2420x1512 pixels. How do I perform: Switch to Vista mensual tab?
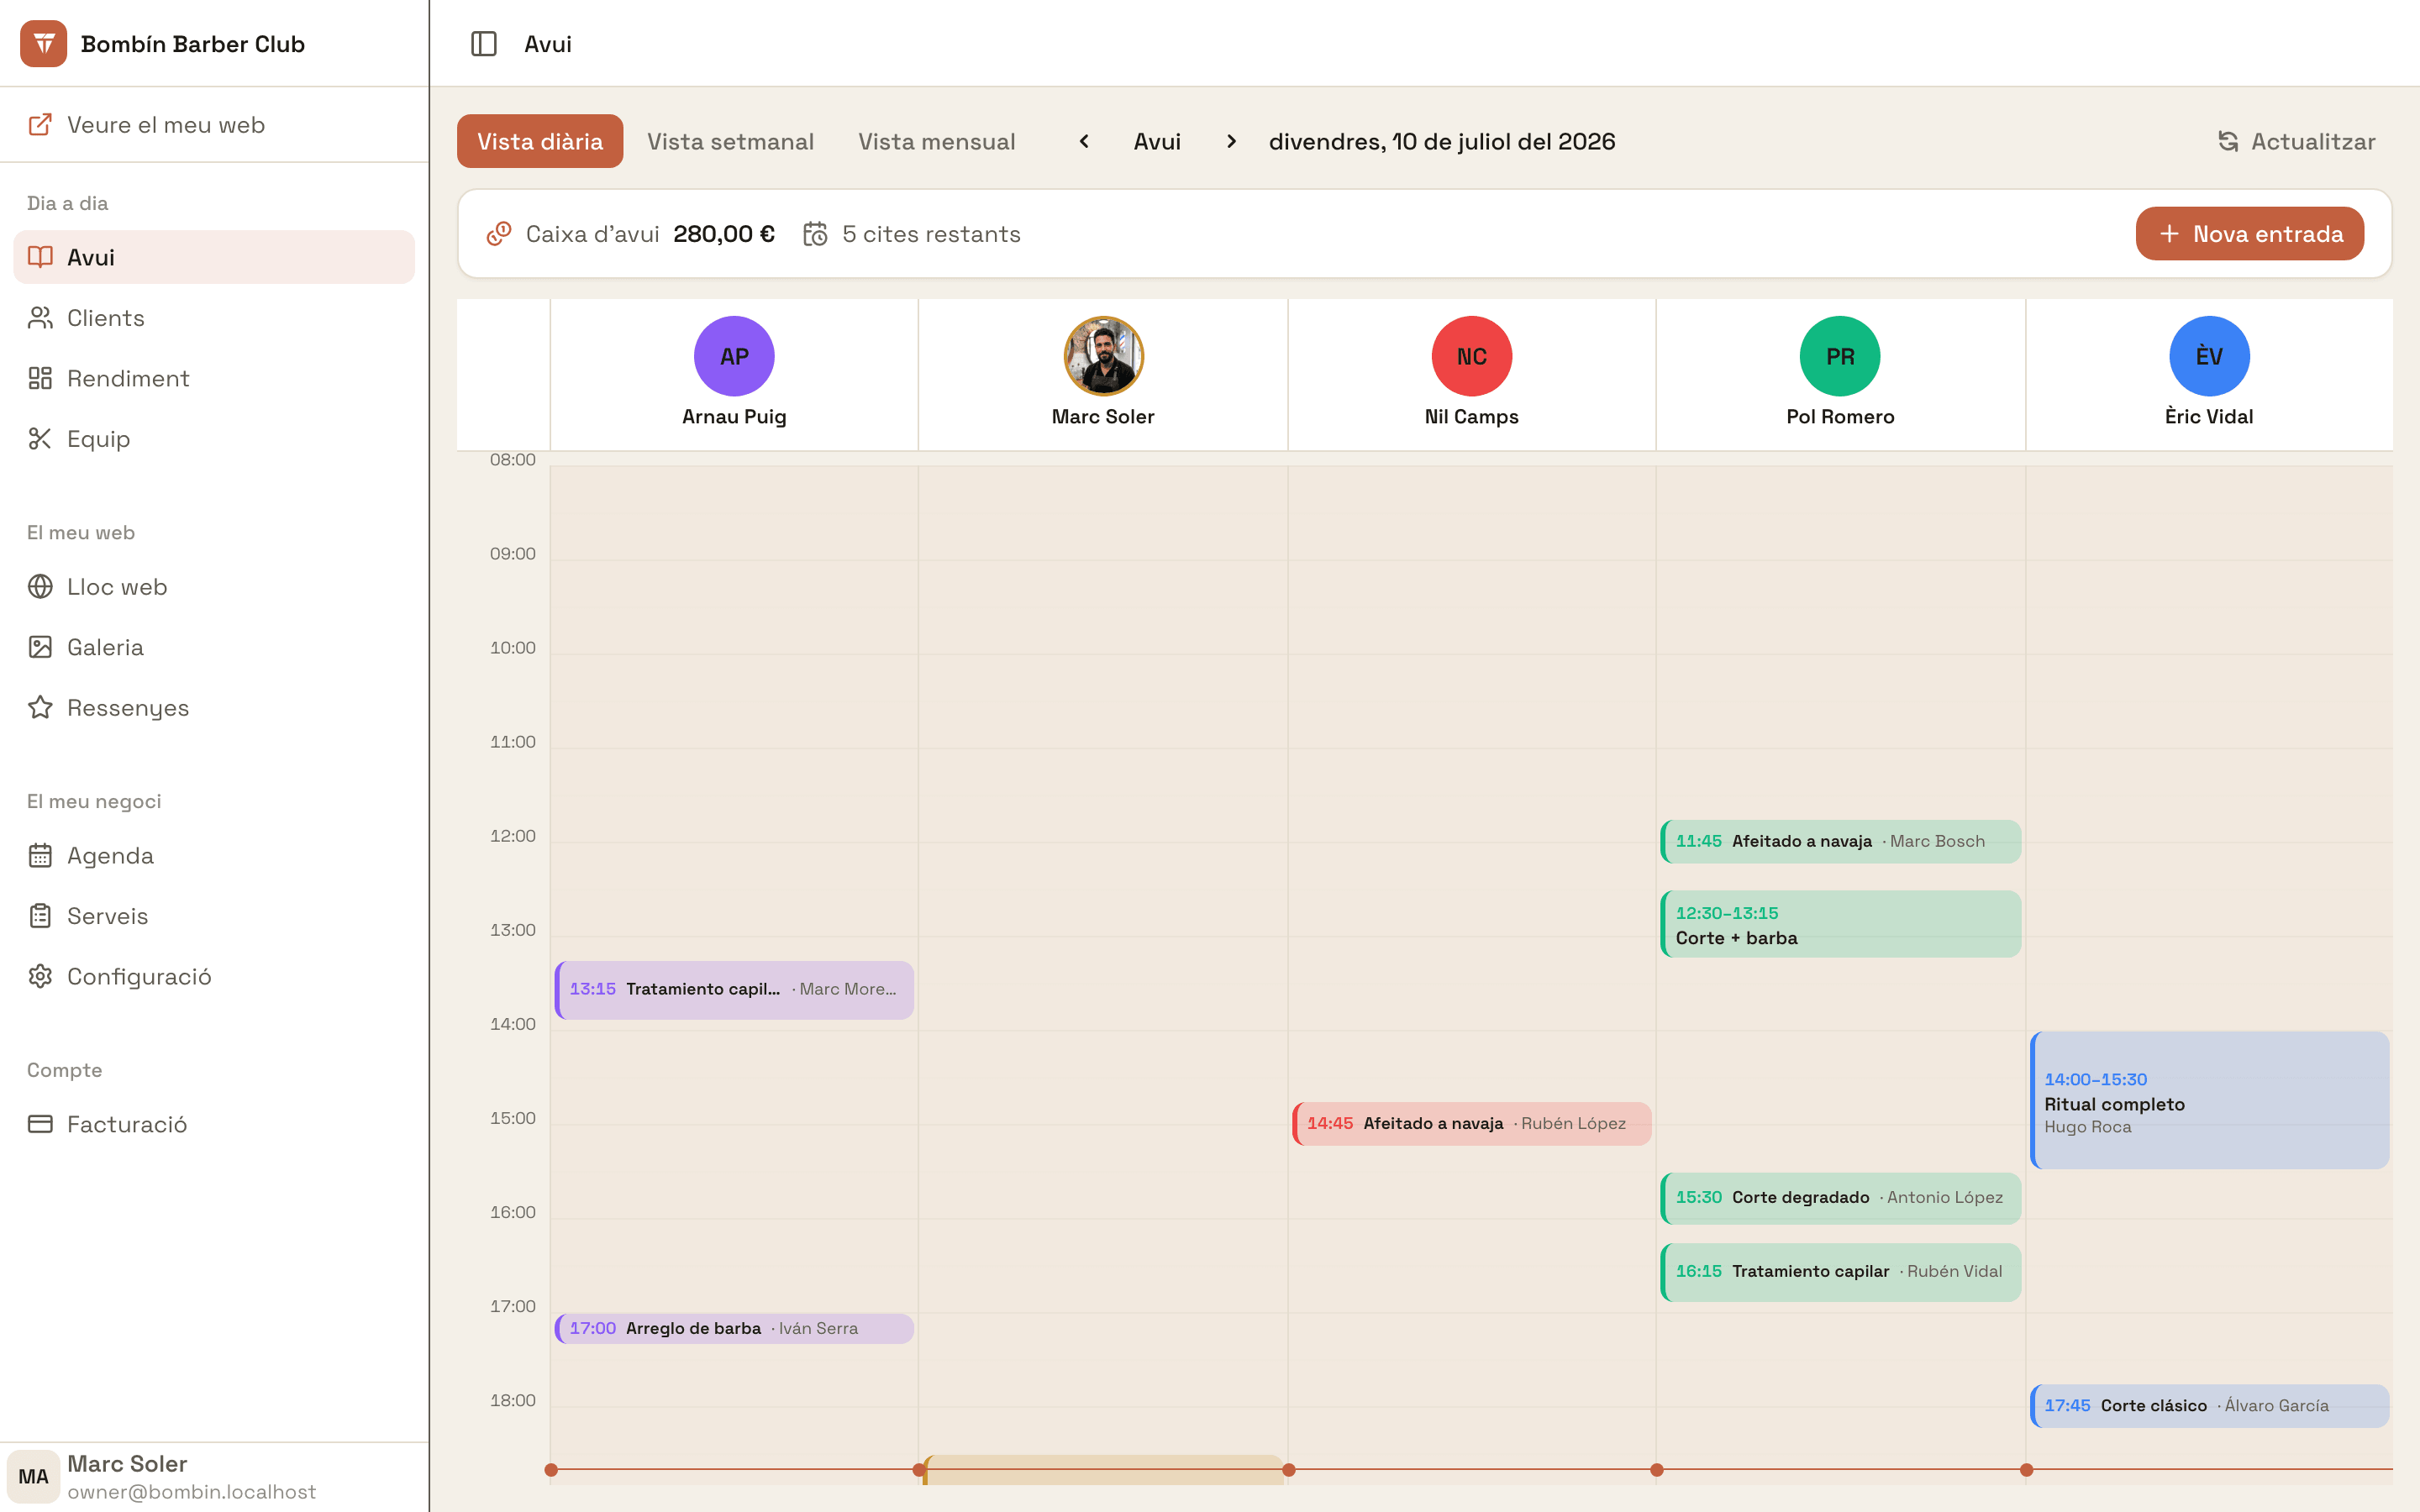coord(936,142)
